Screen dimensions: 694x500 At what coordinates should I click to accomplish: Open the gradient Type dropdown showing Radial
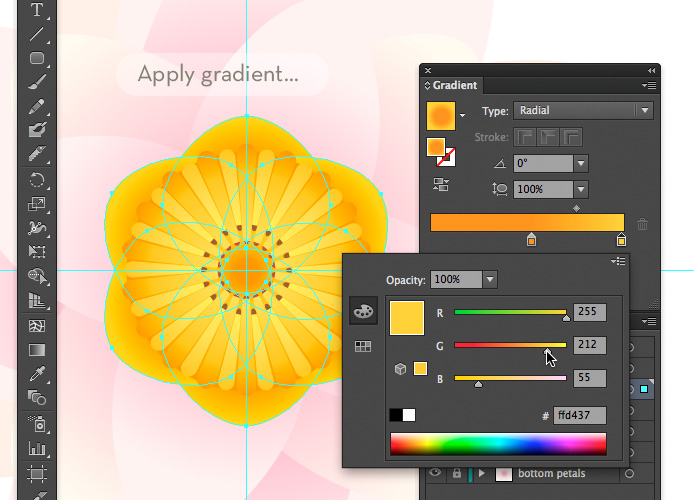(582, 110)
